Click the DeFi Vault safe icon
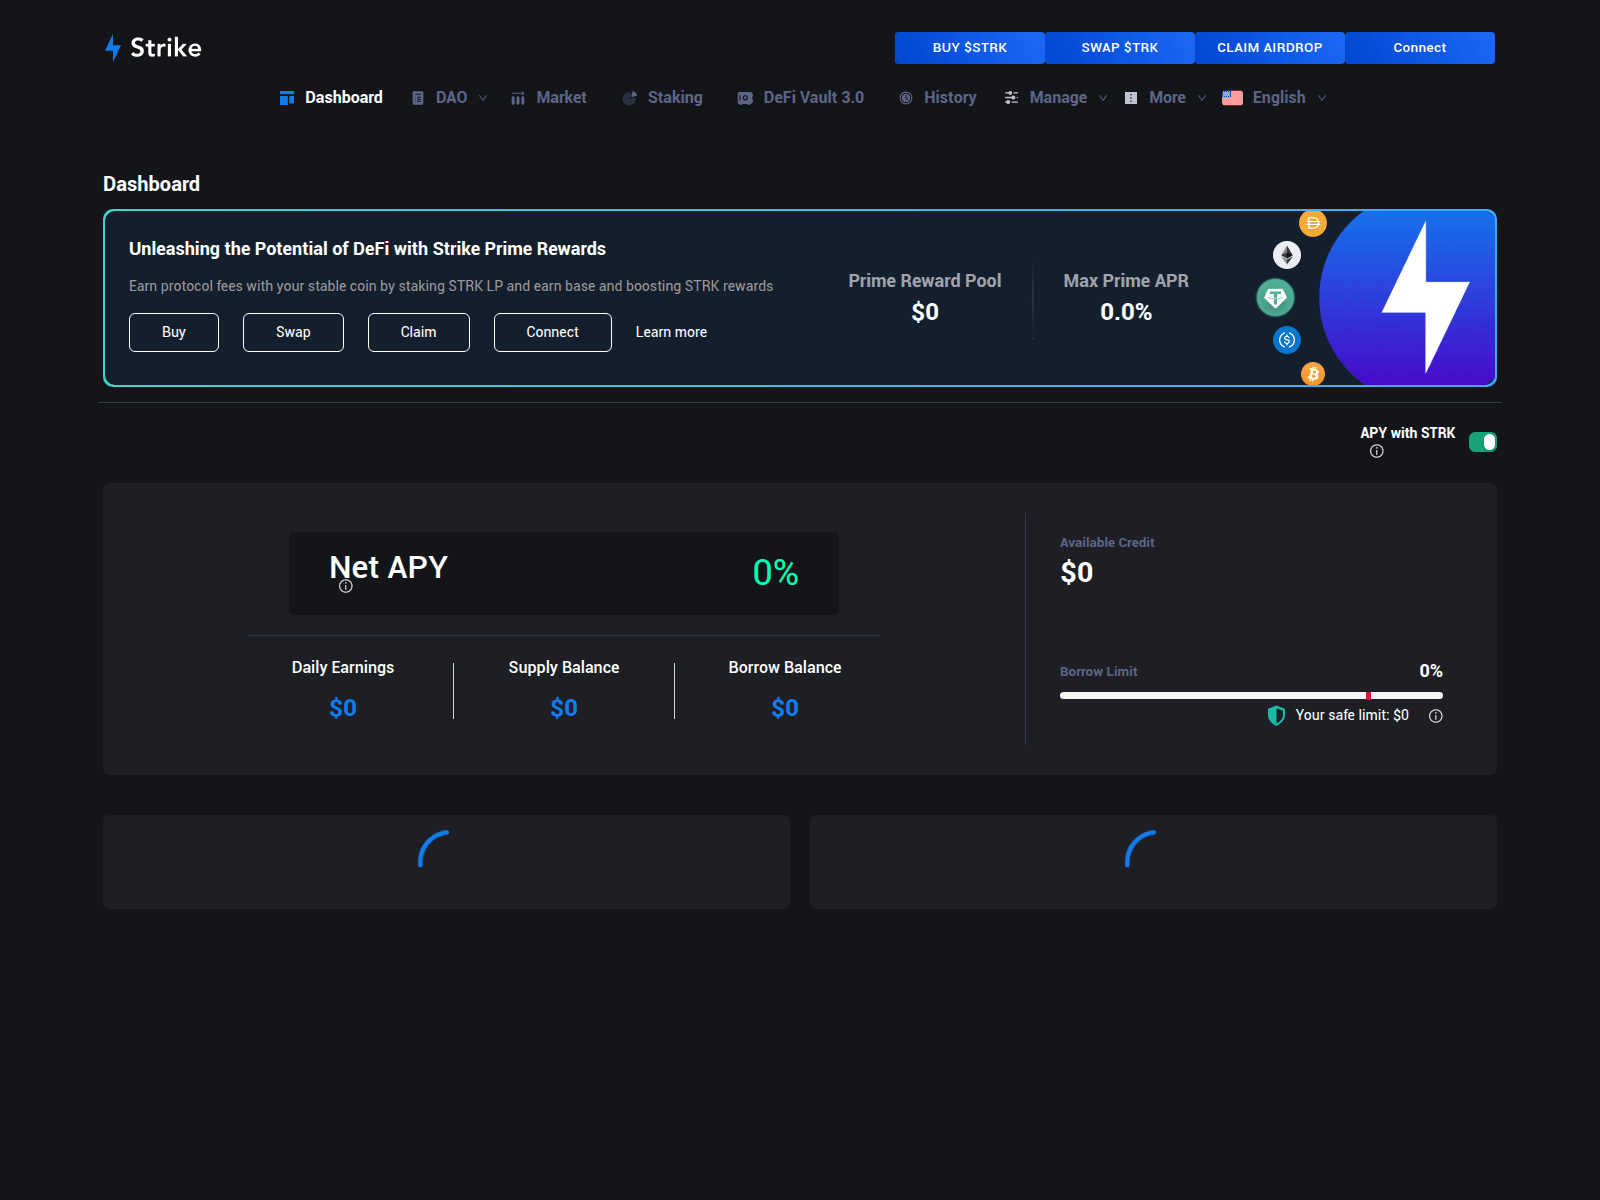The width and height of the screenshot is (1600, 1200). 745,98
